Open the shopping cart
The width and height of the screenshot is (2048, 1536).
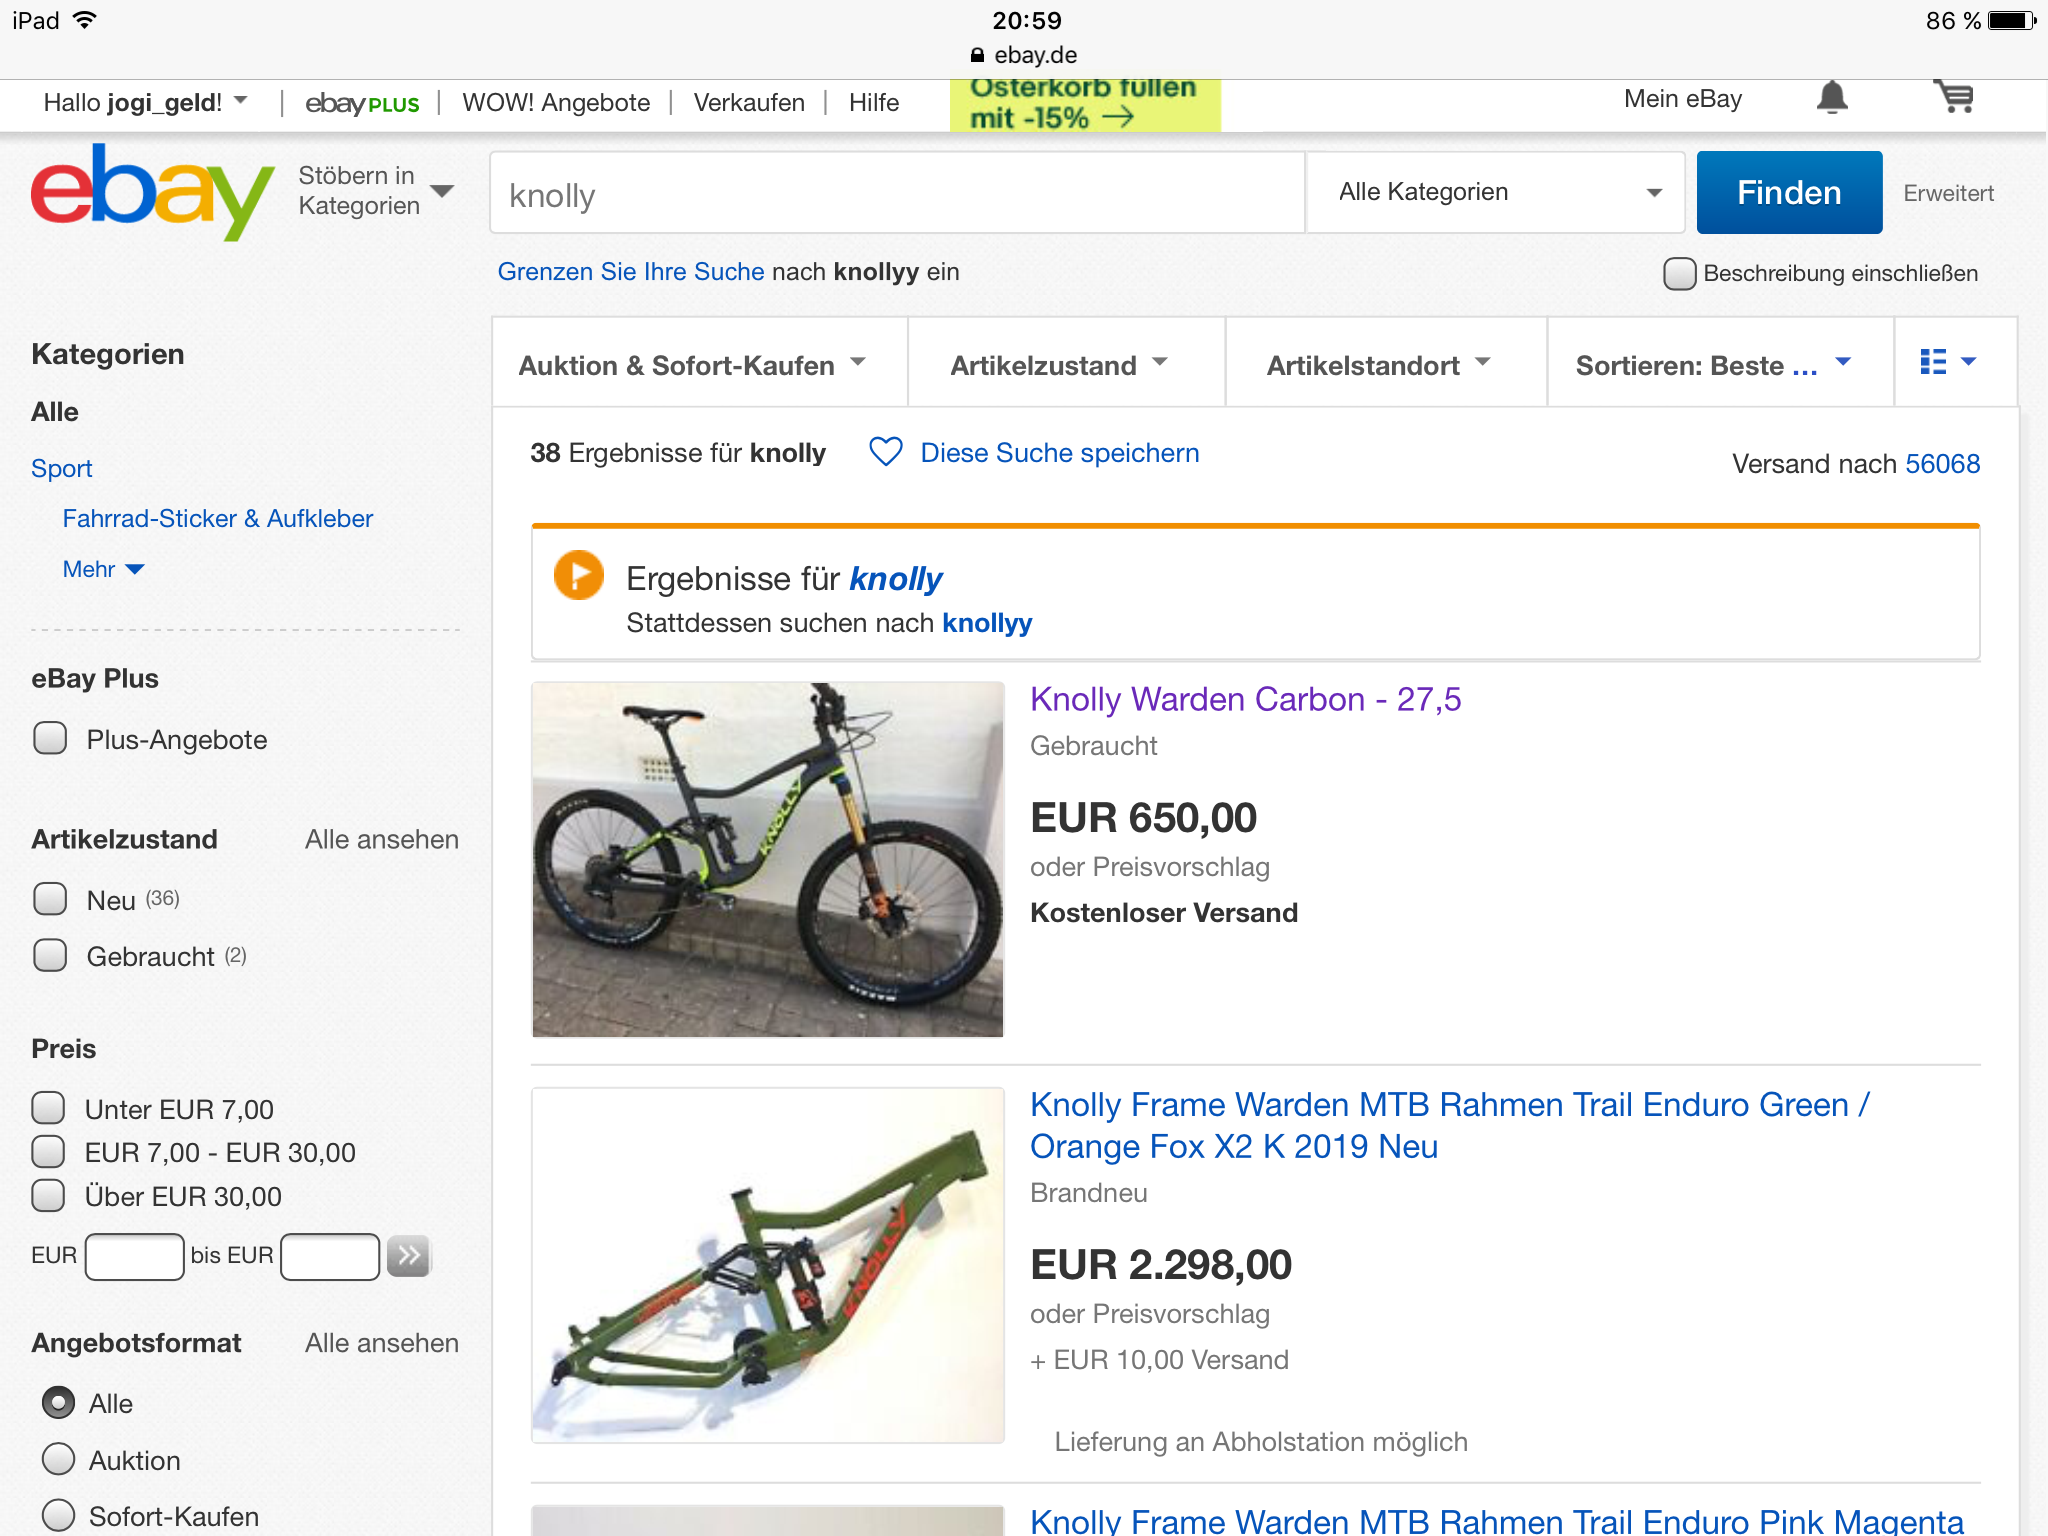(x=1954, y=98)
